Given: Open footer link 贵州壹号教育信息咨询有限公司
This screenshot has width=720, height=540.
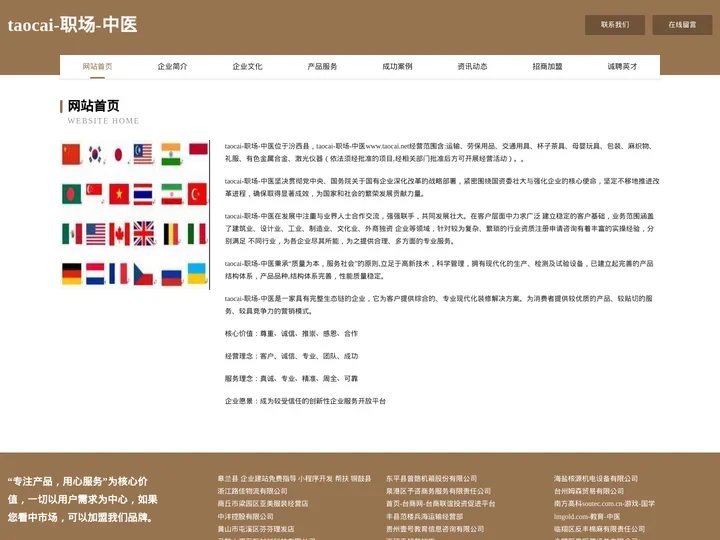Looking at the screenshot, I should pos(435,529).
